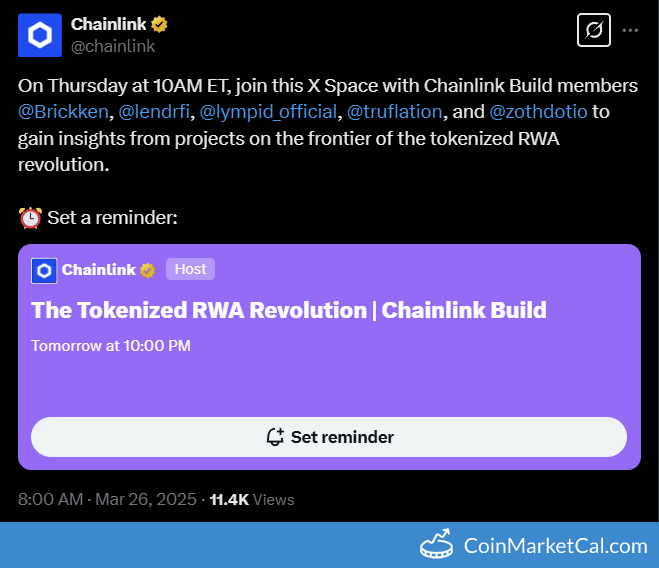Image resolution: width=659 pixels, height=568 pixels.
Task: Click the 8:00 AM Mar 26, 2025 timestamp
Action: tap(105, 498)
